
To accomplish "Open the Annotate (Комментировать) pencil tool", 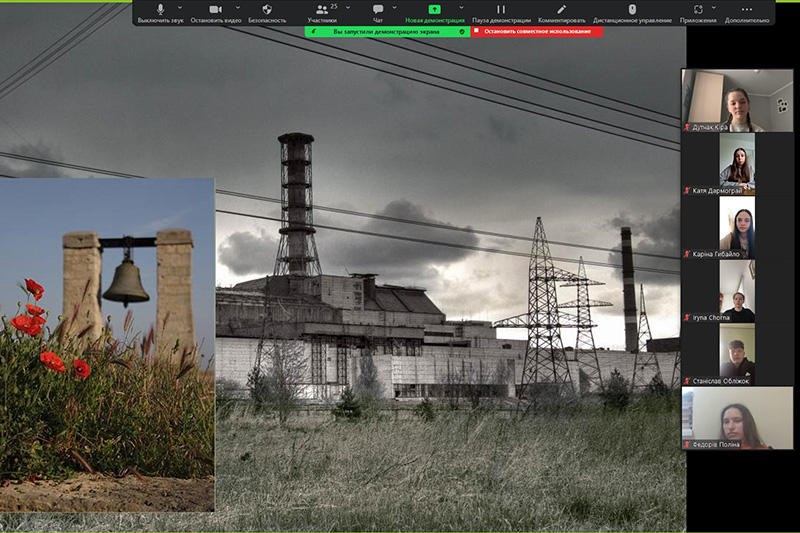I will pyautogui.click(x=561, y=10).
